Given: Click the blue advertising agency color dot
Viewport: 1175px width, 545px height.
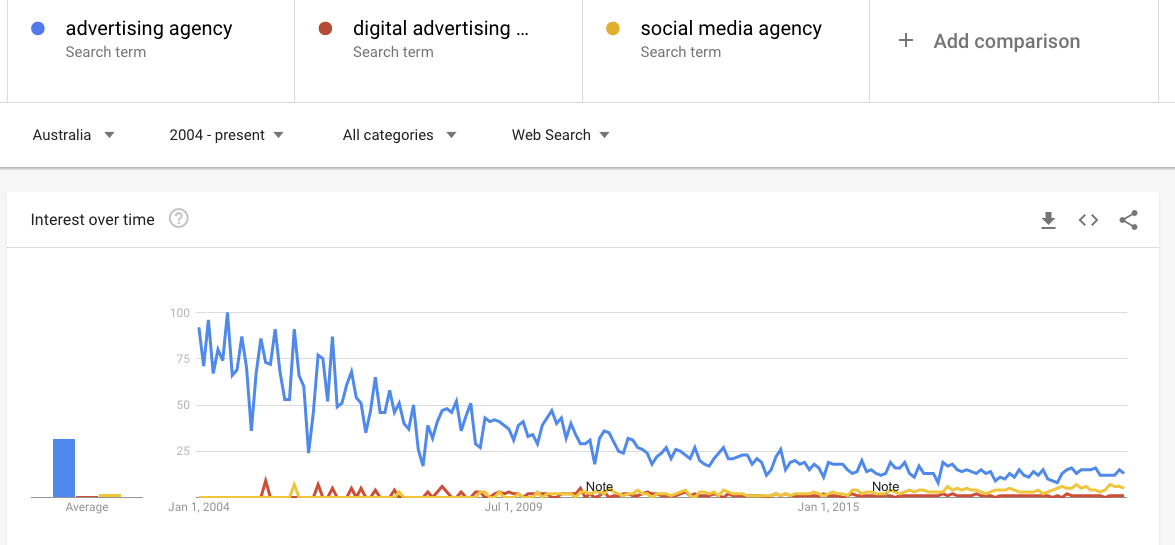Looking at the screenshot, I should point(39,29).
